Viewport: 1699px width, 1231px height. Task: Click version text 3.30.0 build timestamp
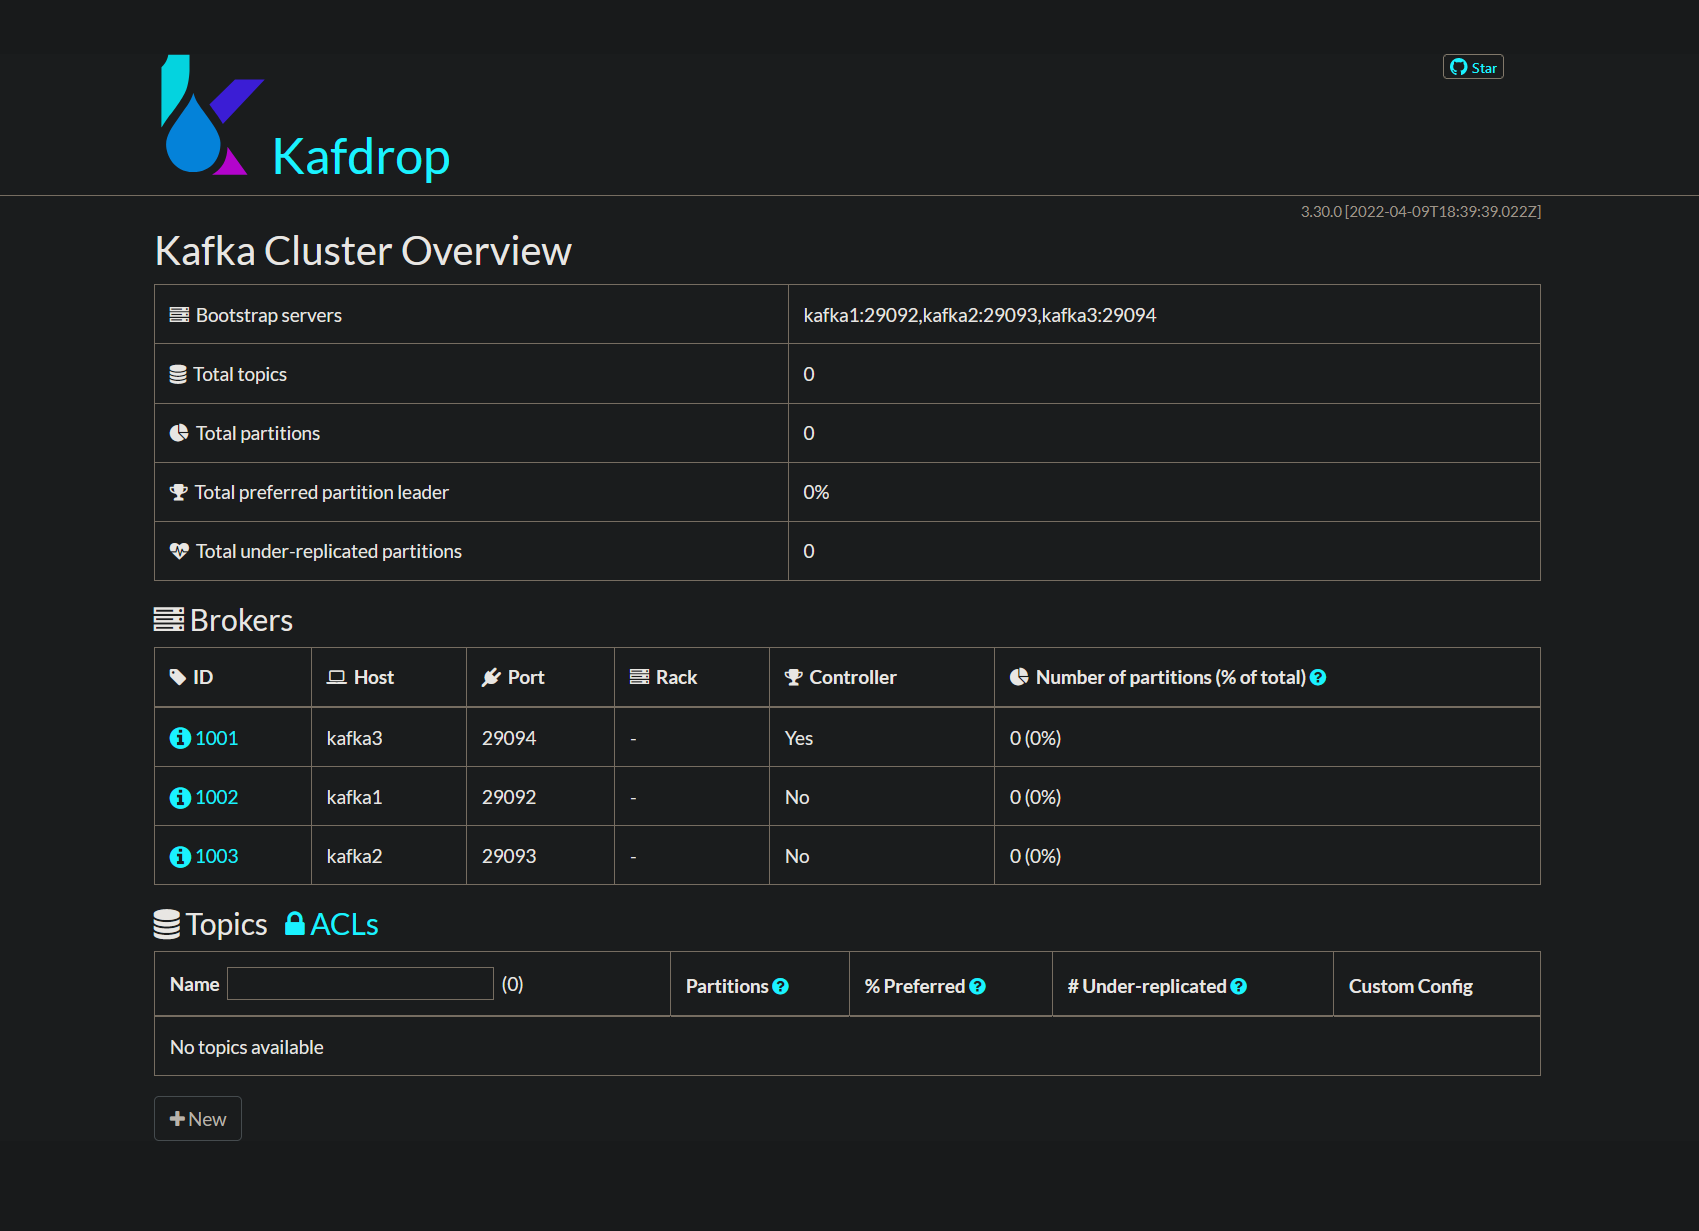pyautogui.click(x=1421, y=212)
